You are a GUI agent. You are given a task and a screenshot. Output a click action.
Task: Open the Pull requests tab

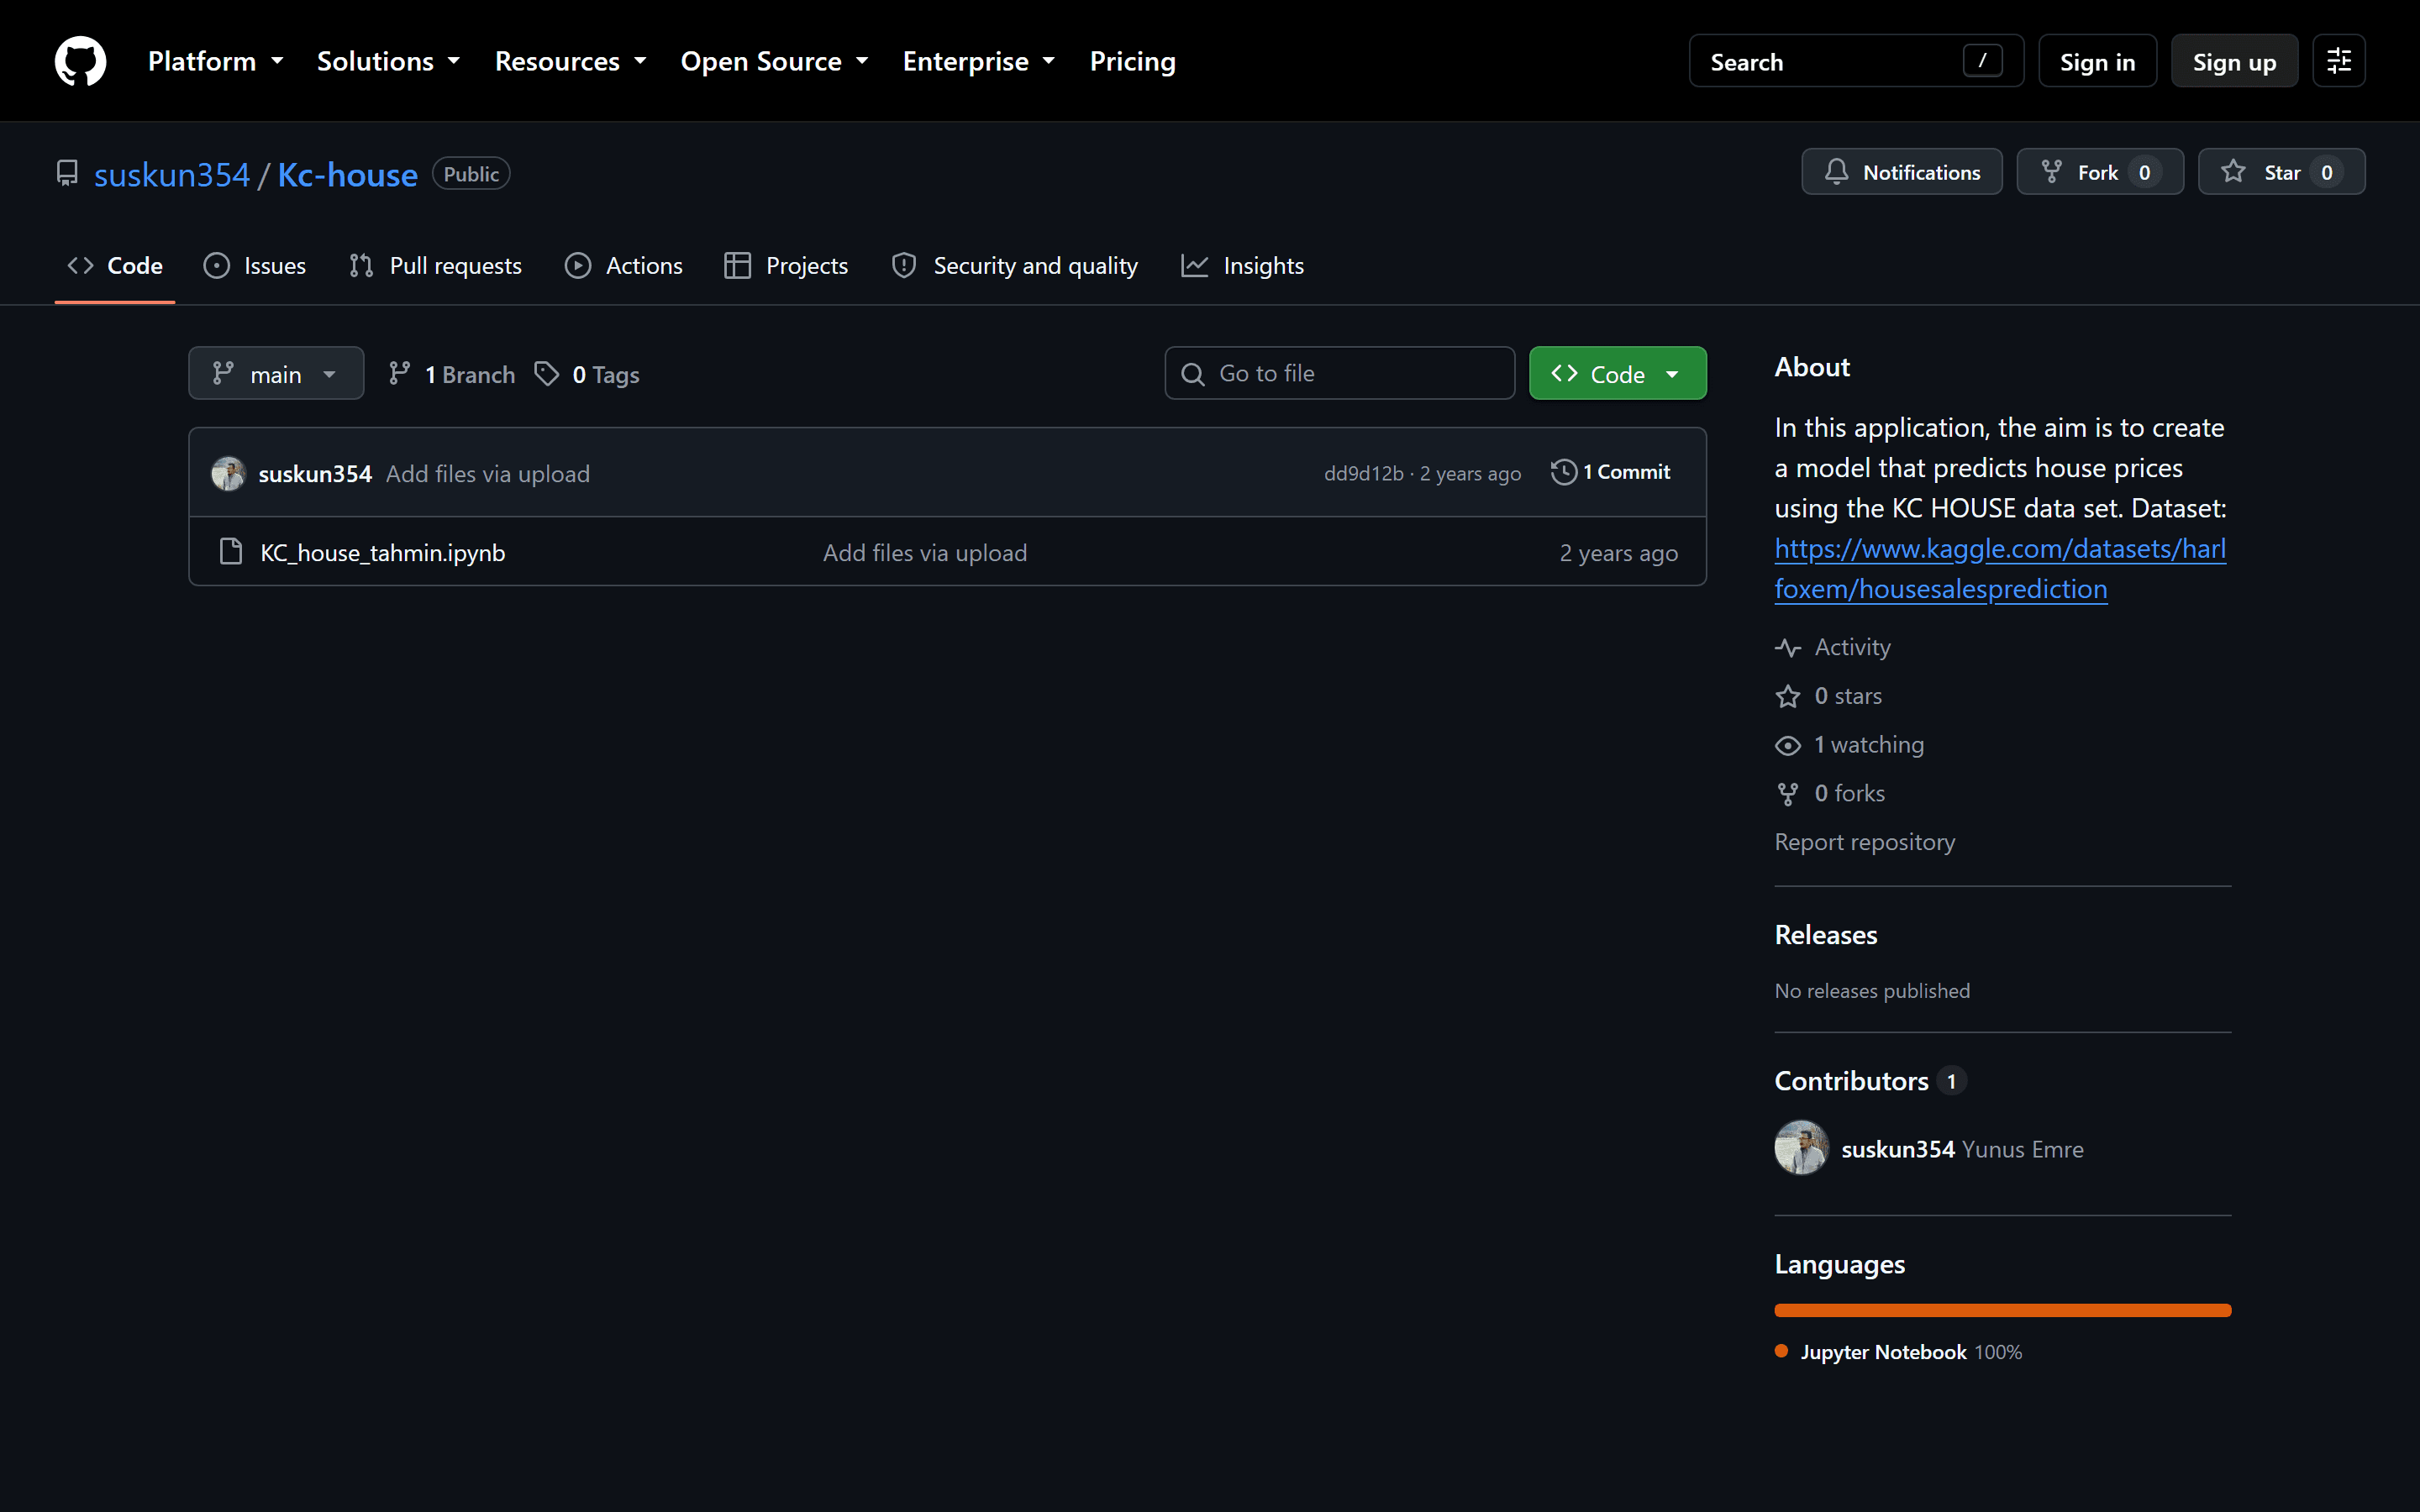pos(435,266)
